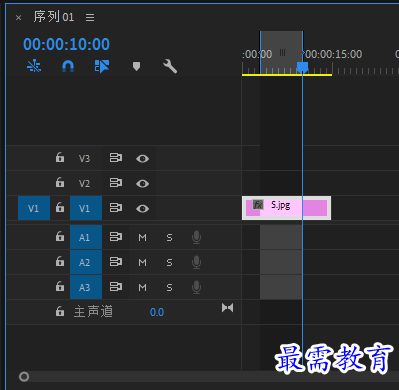This screenshot has width=399, height=390.
Task: Solo track A2
Action: [169, 263]
